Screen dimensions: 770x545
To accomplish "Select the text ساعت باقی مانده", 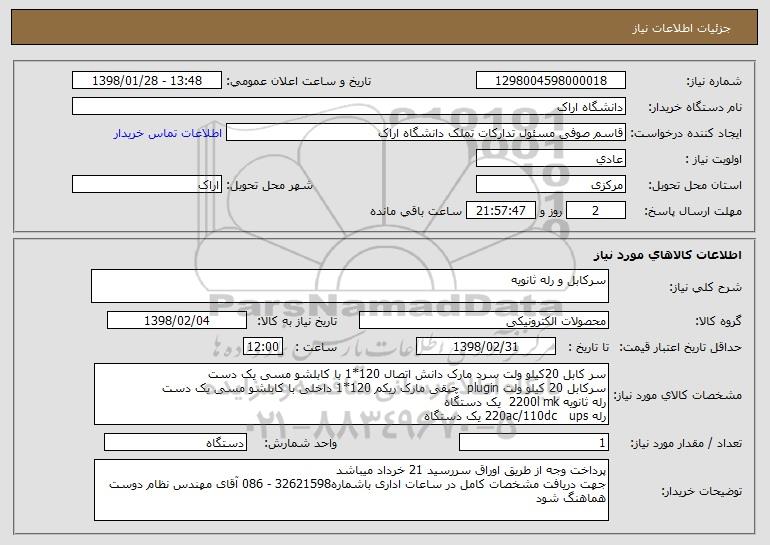I will (415, 211).
